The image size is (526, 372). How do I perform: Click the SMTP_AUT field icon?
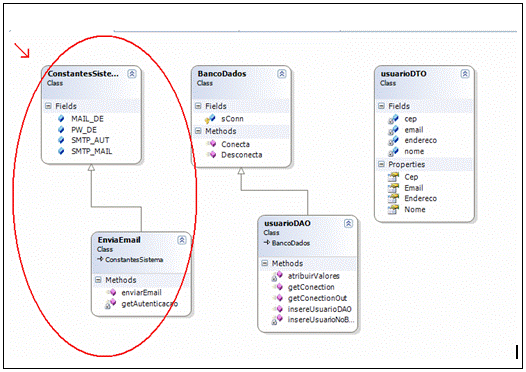[x=61, y=140]
